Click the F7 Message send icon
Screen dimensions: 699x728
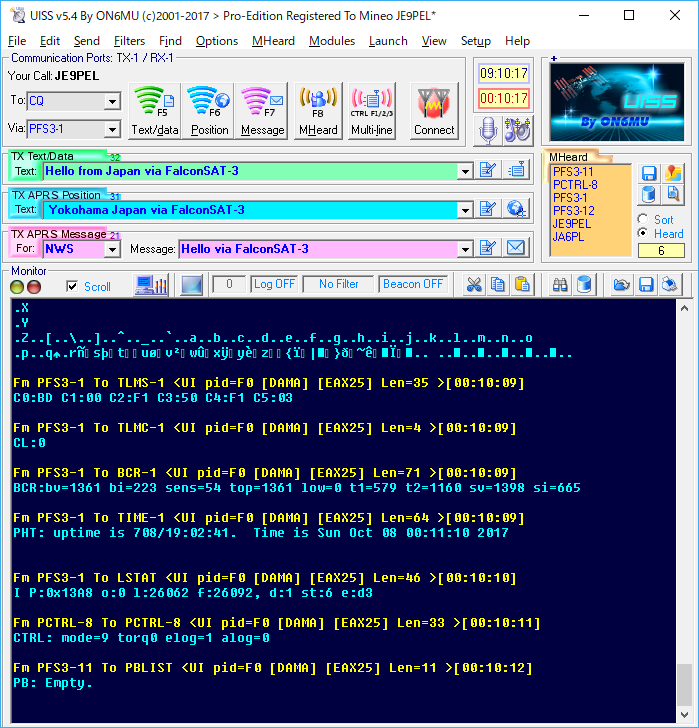[x=263, y=110]
